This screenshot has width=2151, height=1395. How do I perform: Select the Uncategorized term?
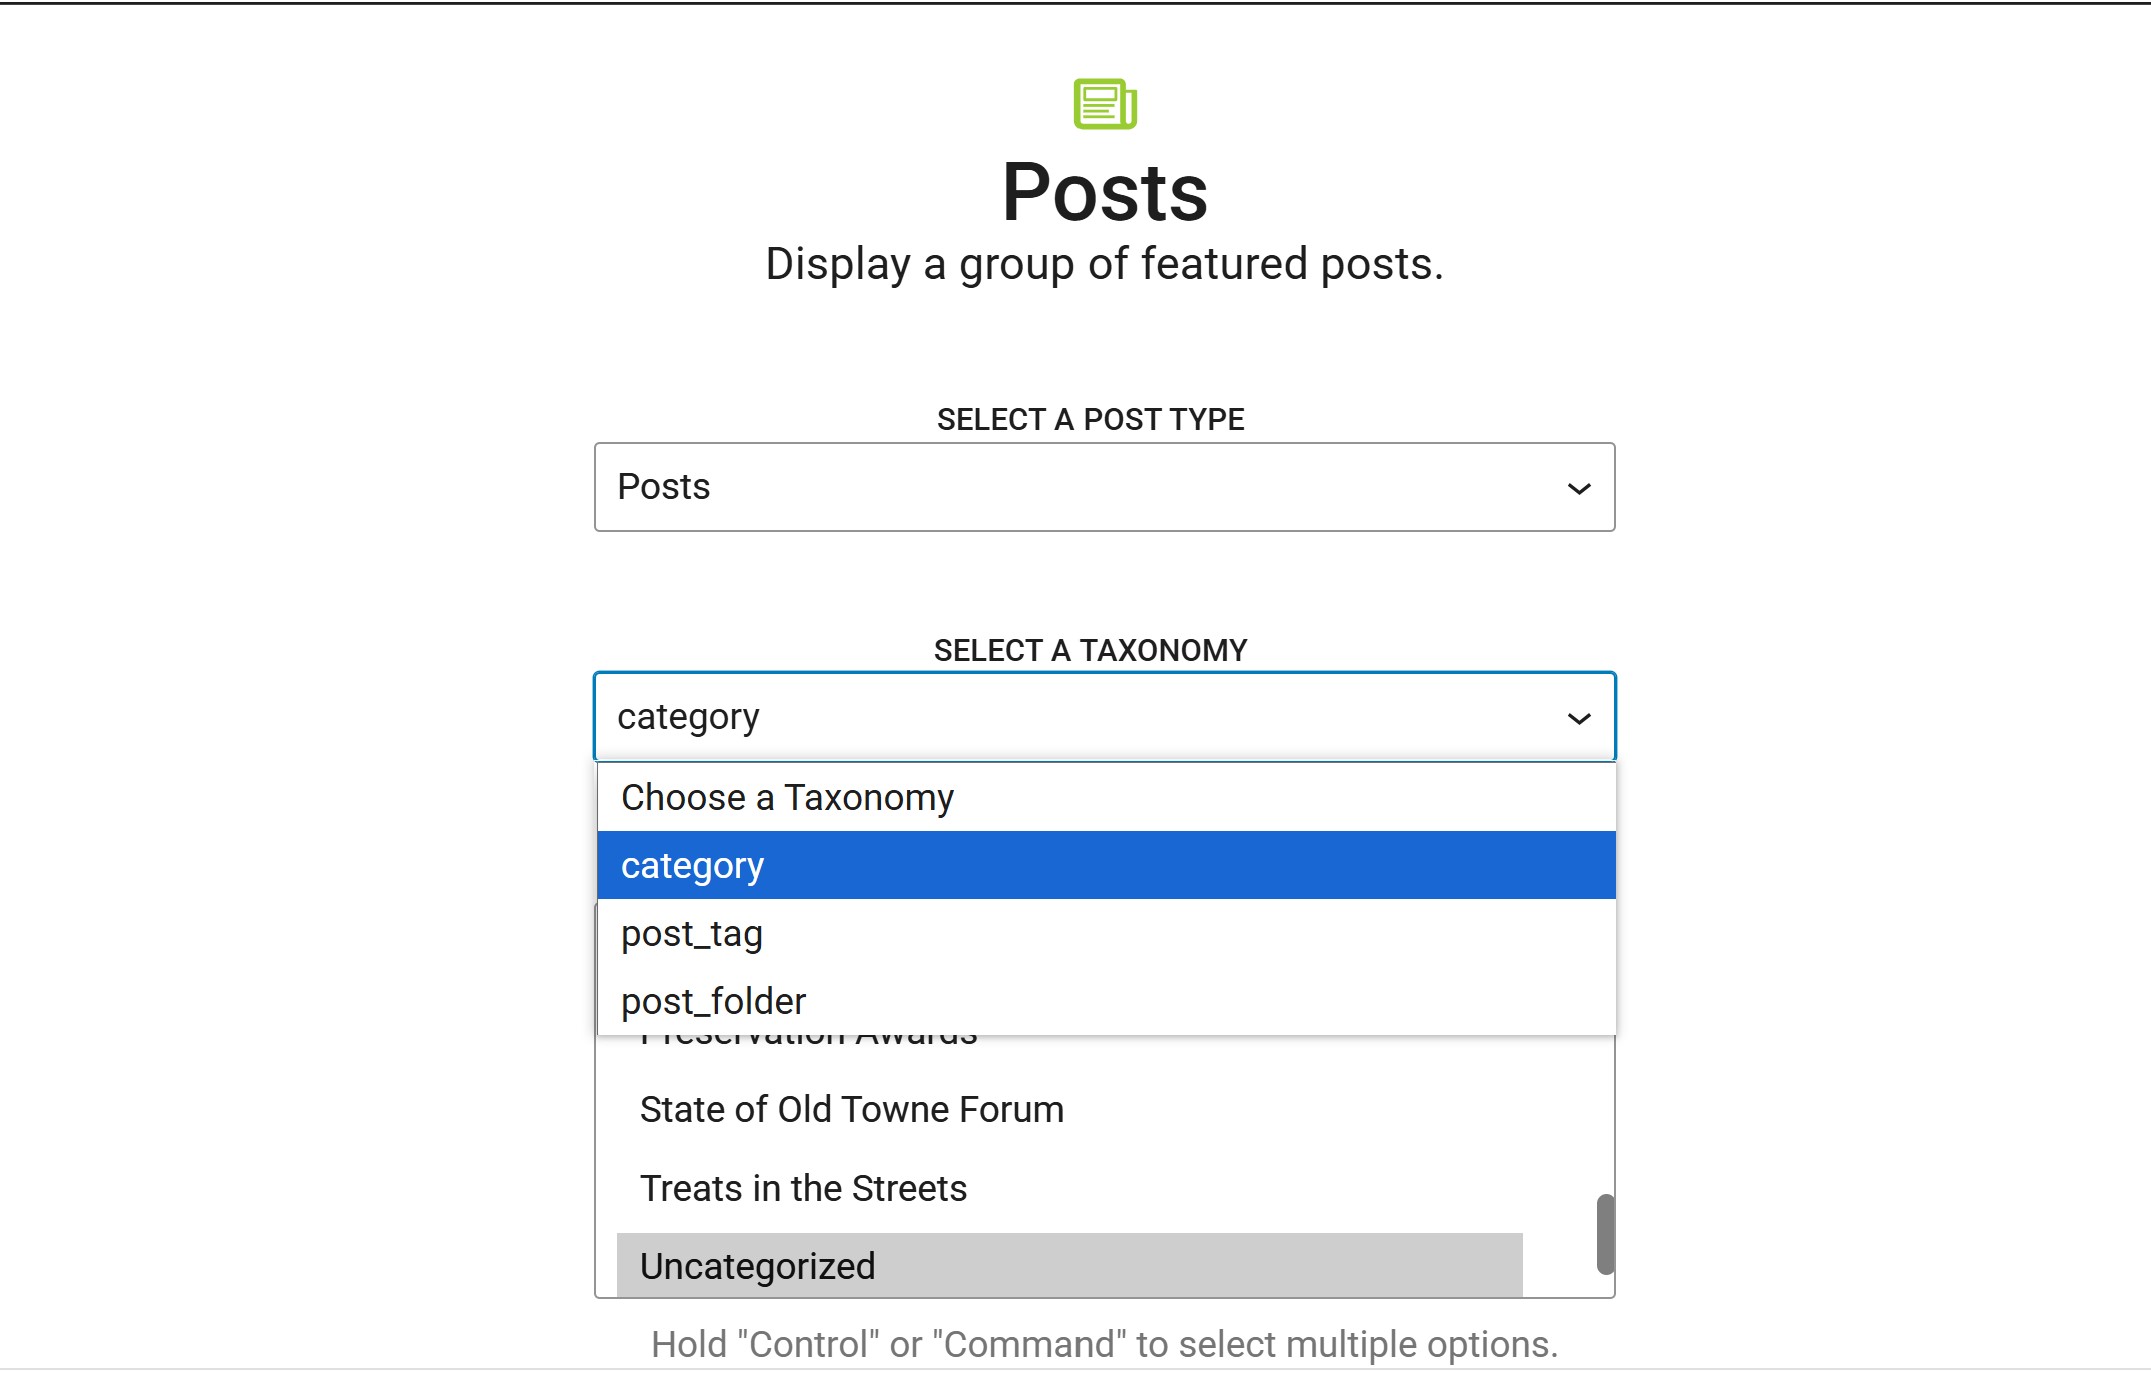pos(757,1267)
